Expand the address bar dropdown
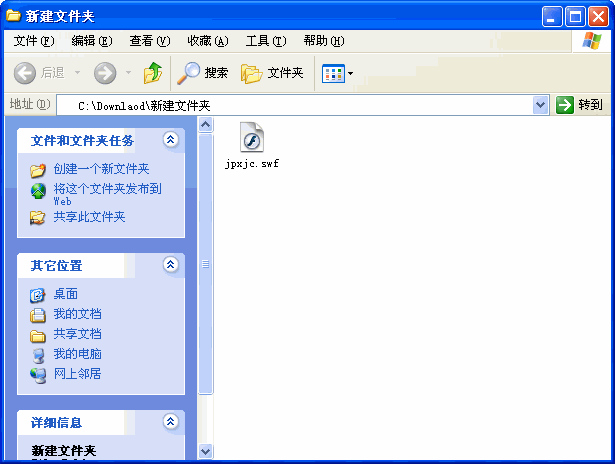This screenshot has width=615, height=464. click(x=540, y=105)
